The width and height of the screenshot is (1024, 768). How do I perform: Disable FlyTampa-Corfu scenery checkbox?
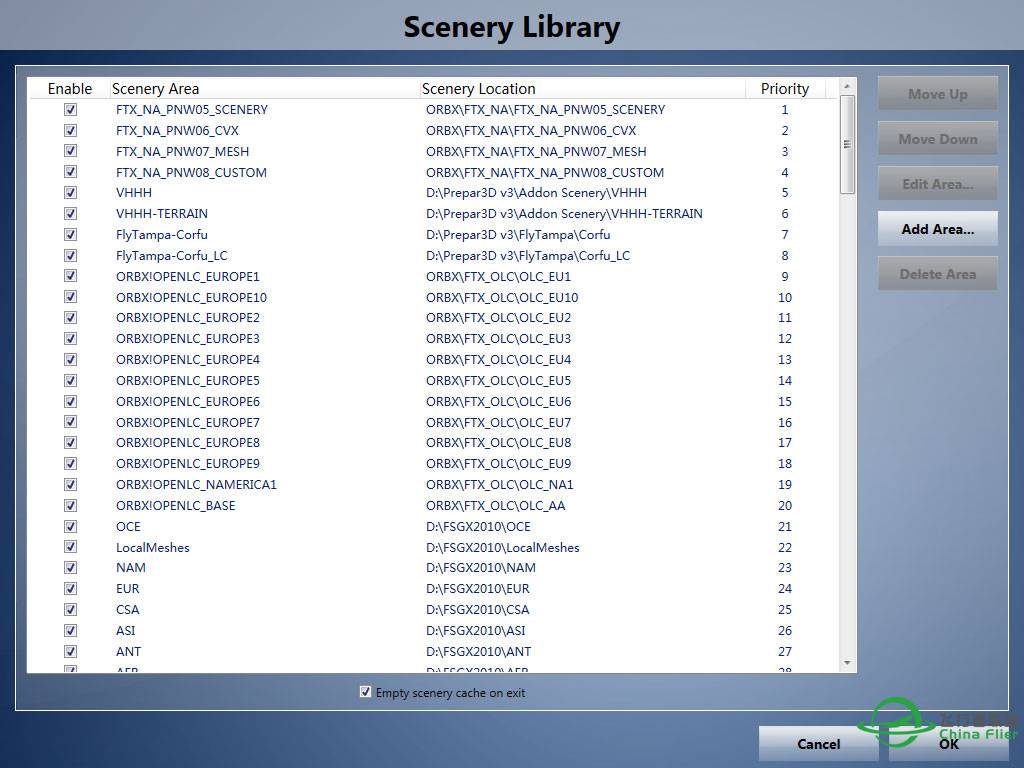(x=70, y=234)
